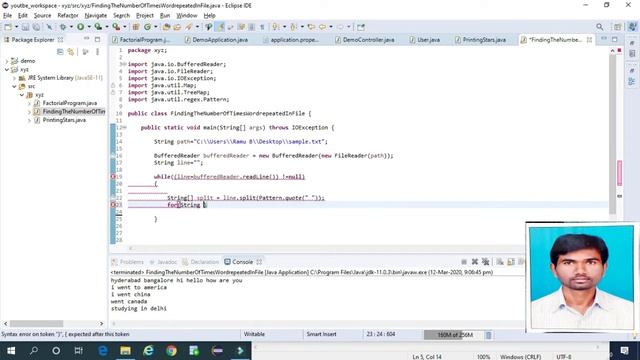Screen dimensions: 640x360
Task: Open the New file dropdown arrow
Action: pyautogui.click(x=16, y=27)
